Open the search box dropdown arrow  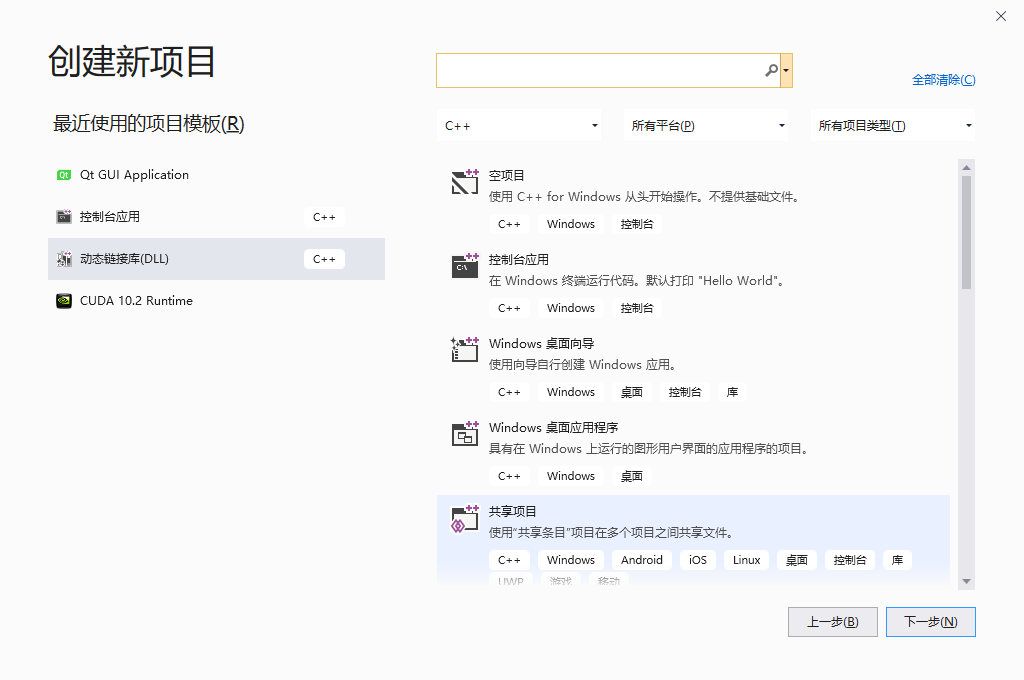tap(787, 70)
